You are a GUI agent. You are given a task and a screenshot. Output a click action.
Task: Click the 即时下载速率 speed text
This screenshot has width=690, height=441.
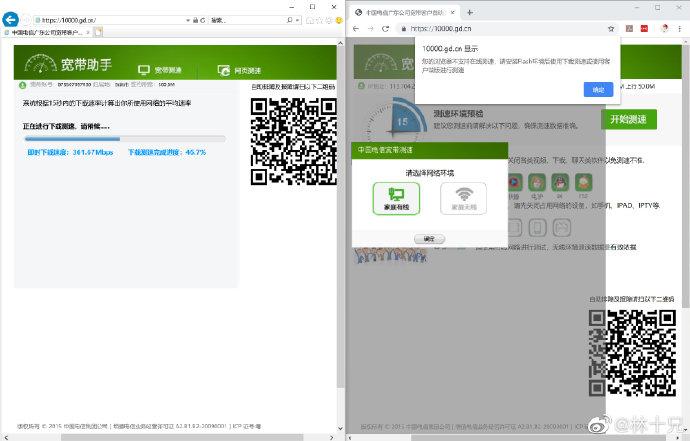click(x=70, y=152)
